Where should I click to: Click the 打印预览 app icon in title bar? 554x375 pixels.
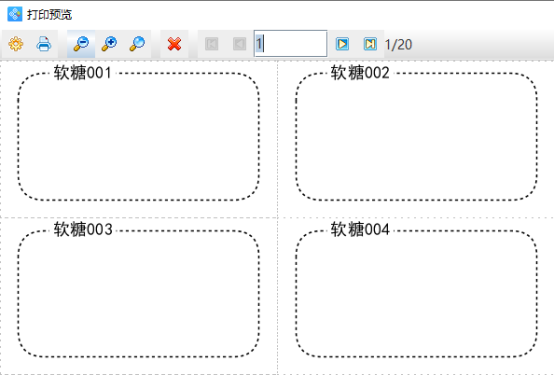point(14,14)
